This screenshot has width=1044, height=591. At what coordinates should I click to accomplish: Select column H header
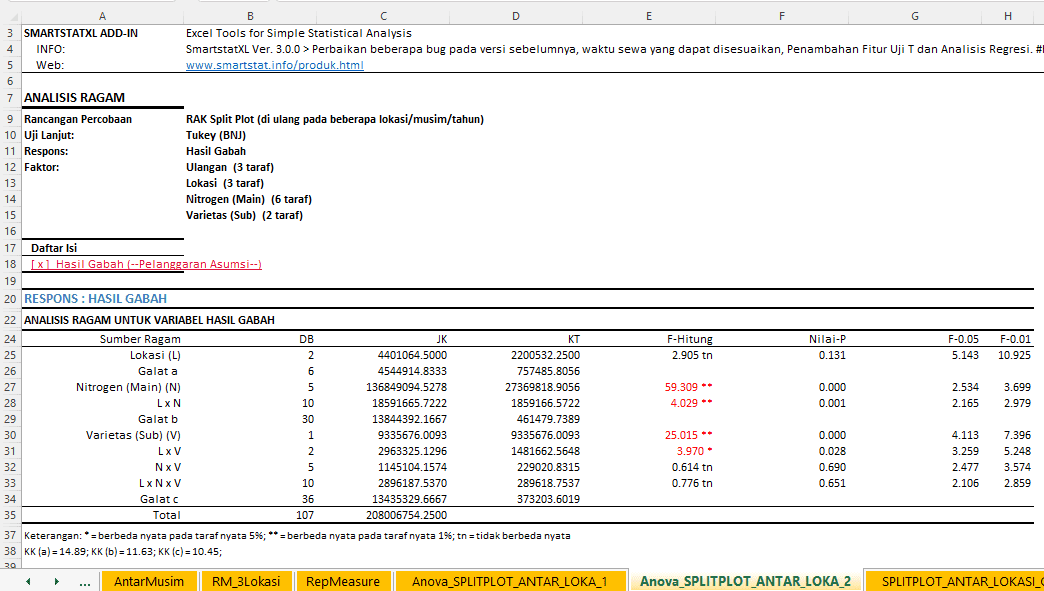pos(1008,15)
